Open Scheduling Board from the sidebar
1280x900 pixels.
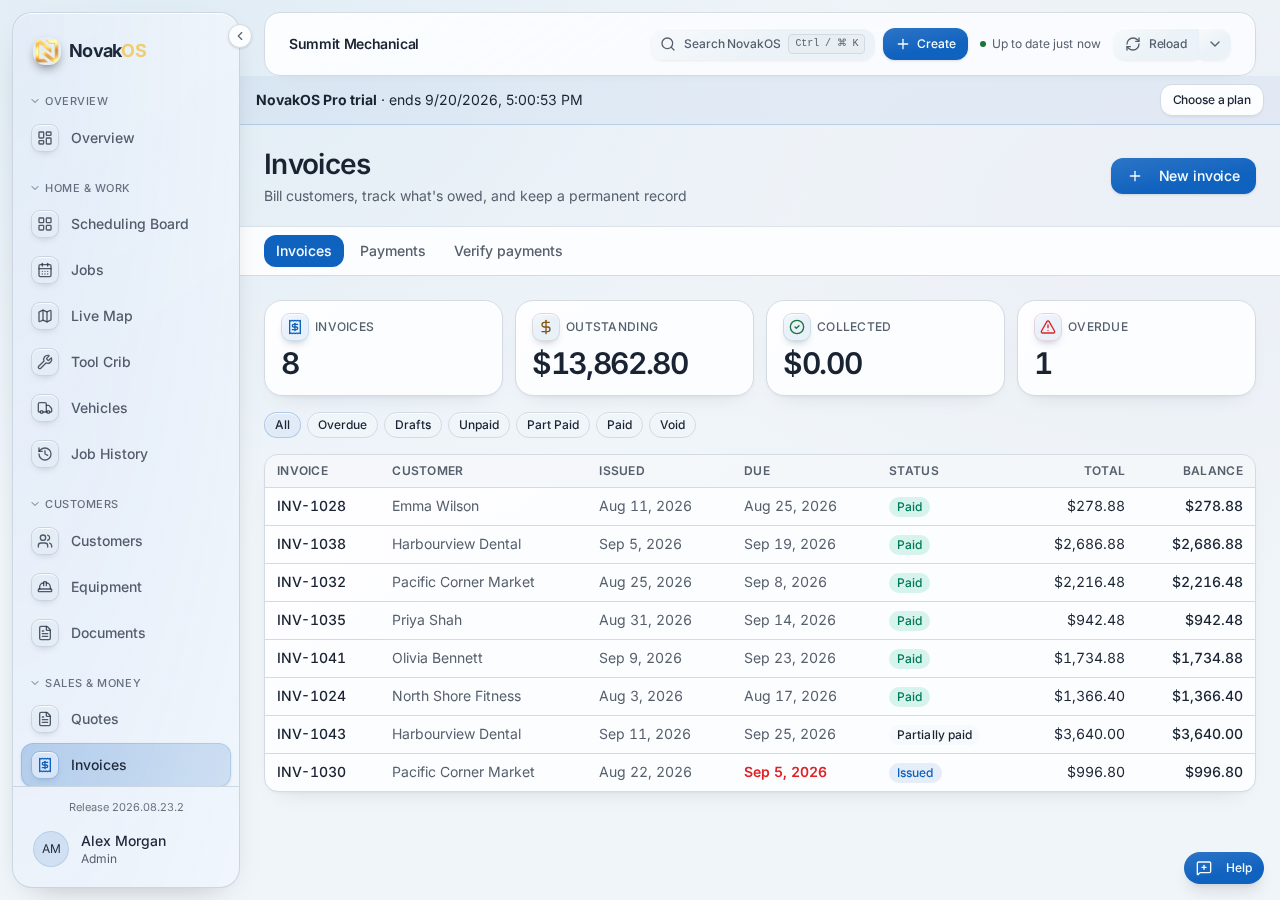pyautogui.click(x=126, y=224)
